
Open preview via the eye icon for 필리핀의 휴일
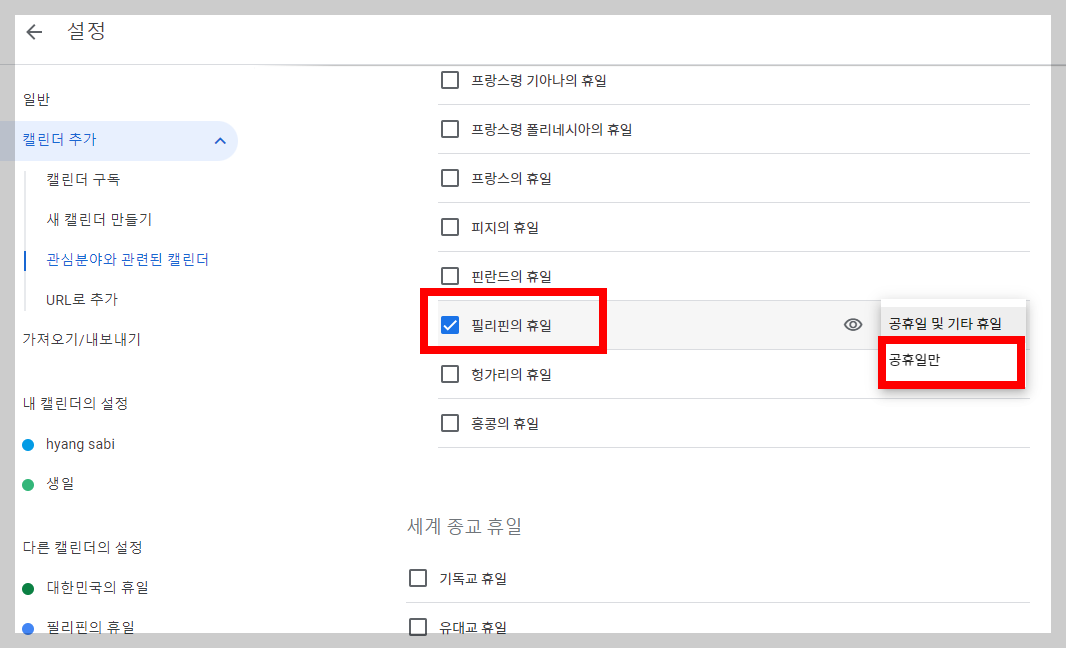coord(852,323)
